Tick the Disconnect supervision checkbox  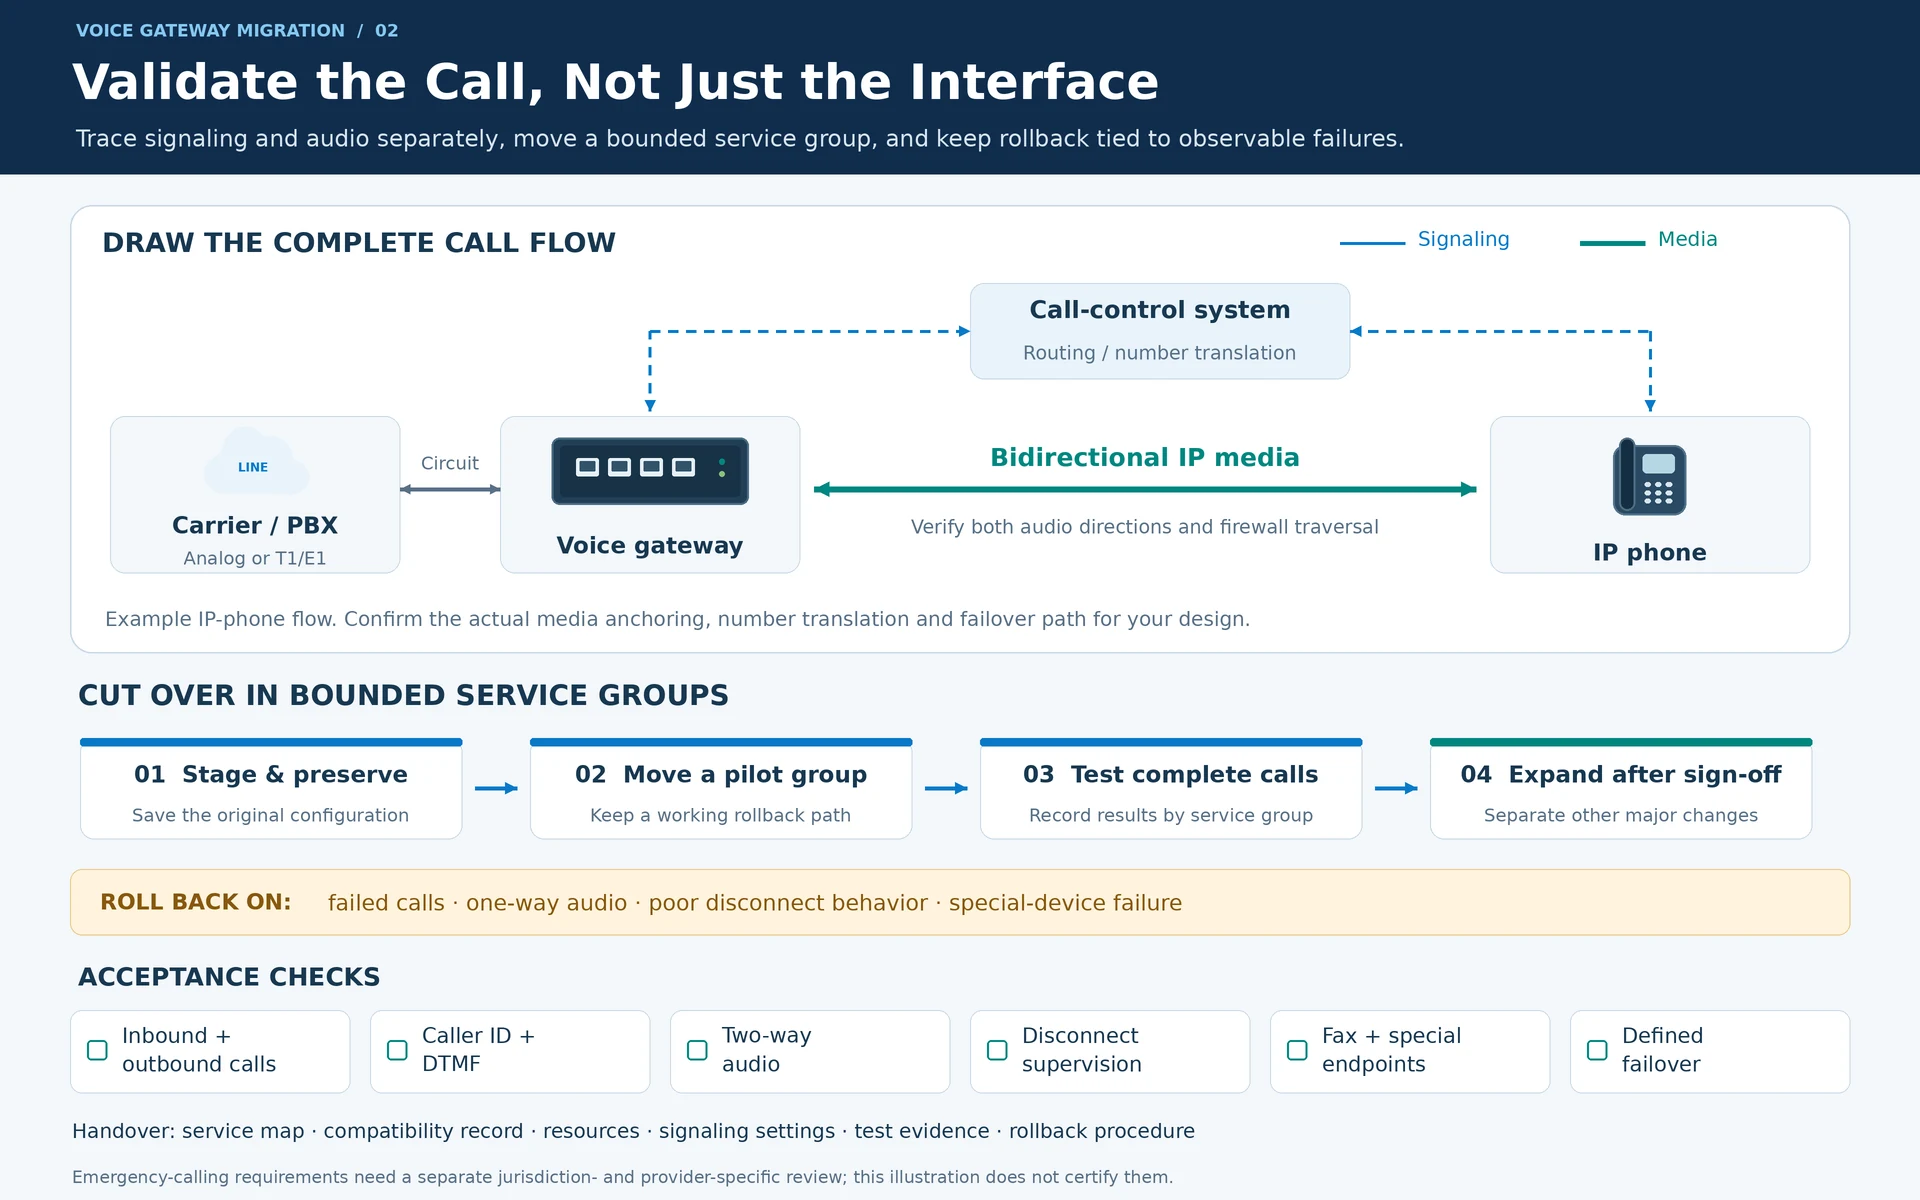pos(997,1050)
